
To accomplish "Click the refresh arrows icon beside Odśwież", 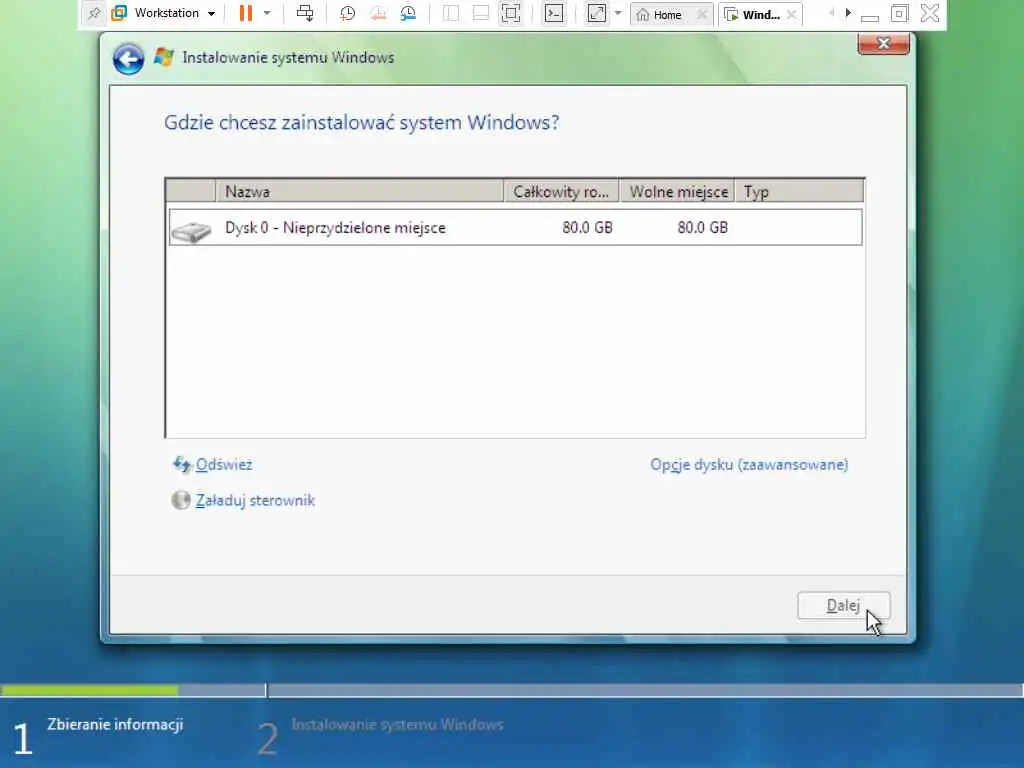I will tap(182, 464).
